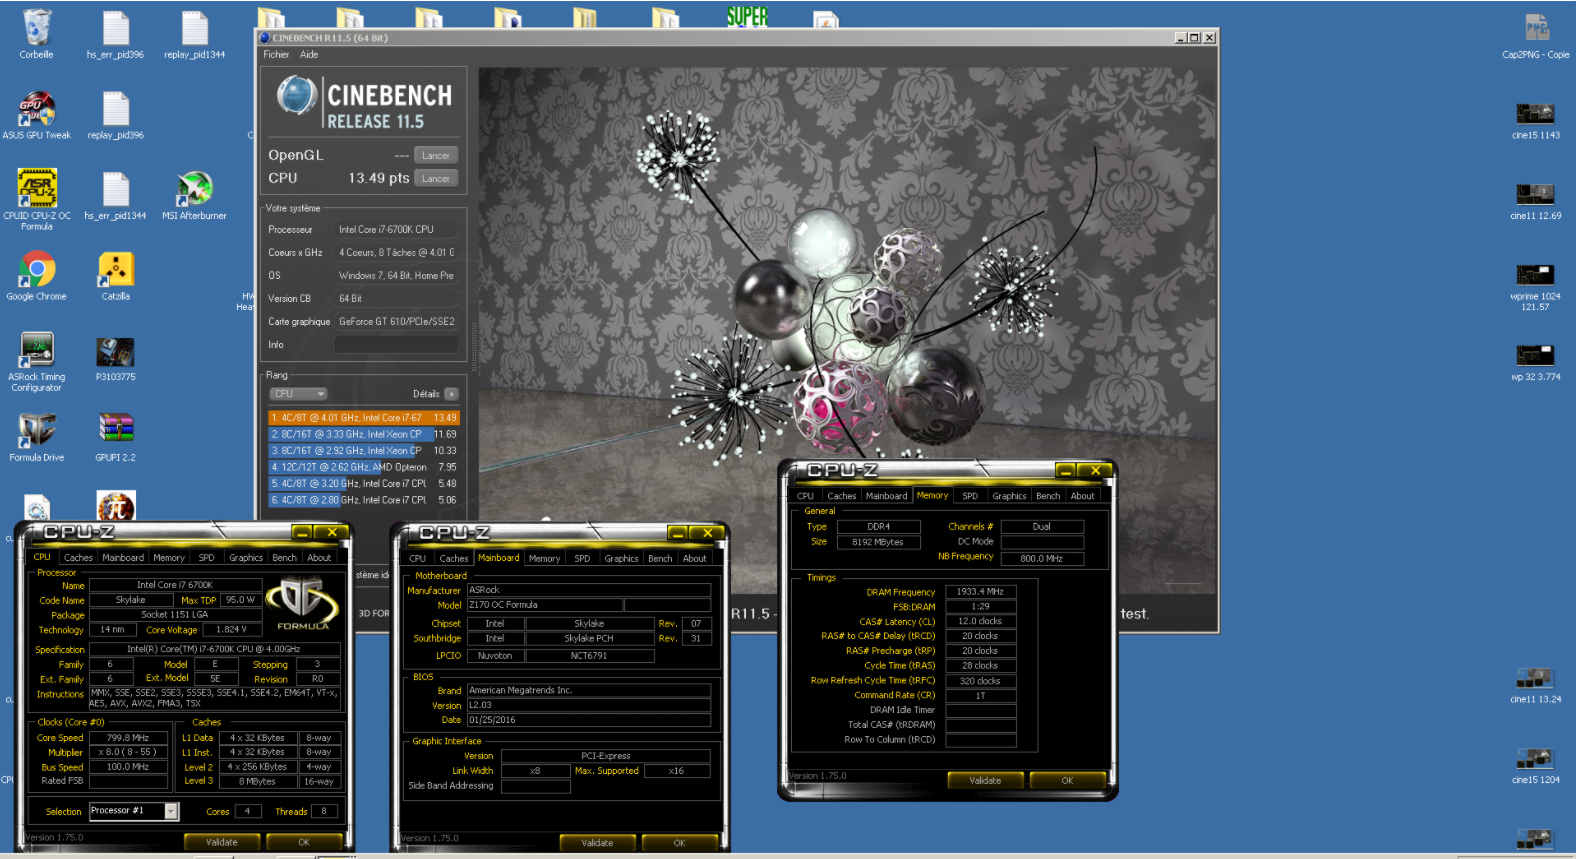Image resolution: width=1576 pixels, height=859 pixels.
Task: Select ranking row 4C/8T @ 3.20 GHz
Action: pyautogui.click(x=364, y=483)
